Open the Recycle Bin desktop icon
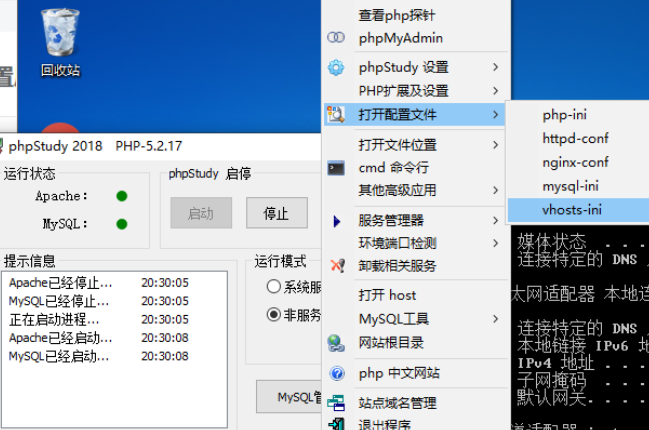The width and height of the screenshot is (649, 430). pos(60,43)
